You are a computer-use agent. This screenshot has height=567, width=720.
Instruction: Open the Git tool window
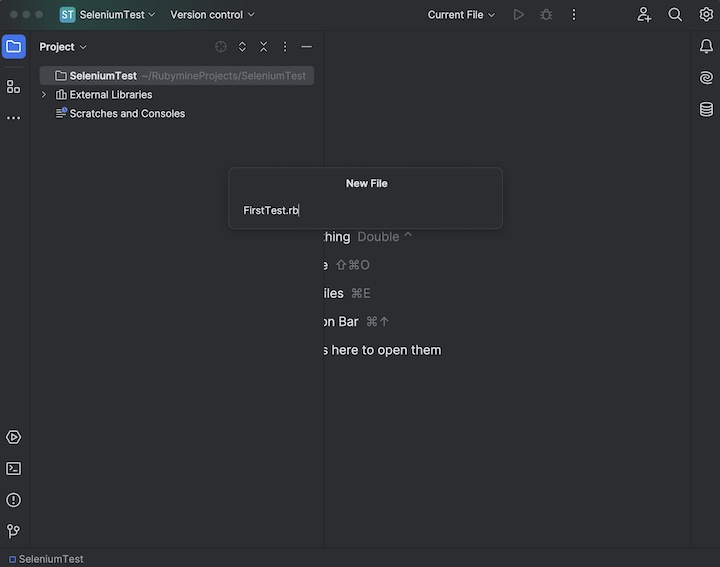click(x=14, y=531)
